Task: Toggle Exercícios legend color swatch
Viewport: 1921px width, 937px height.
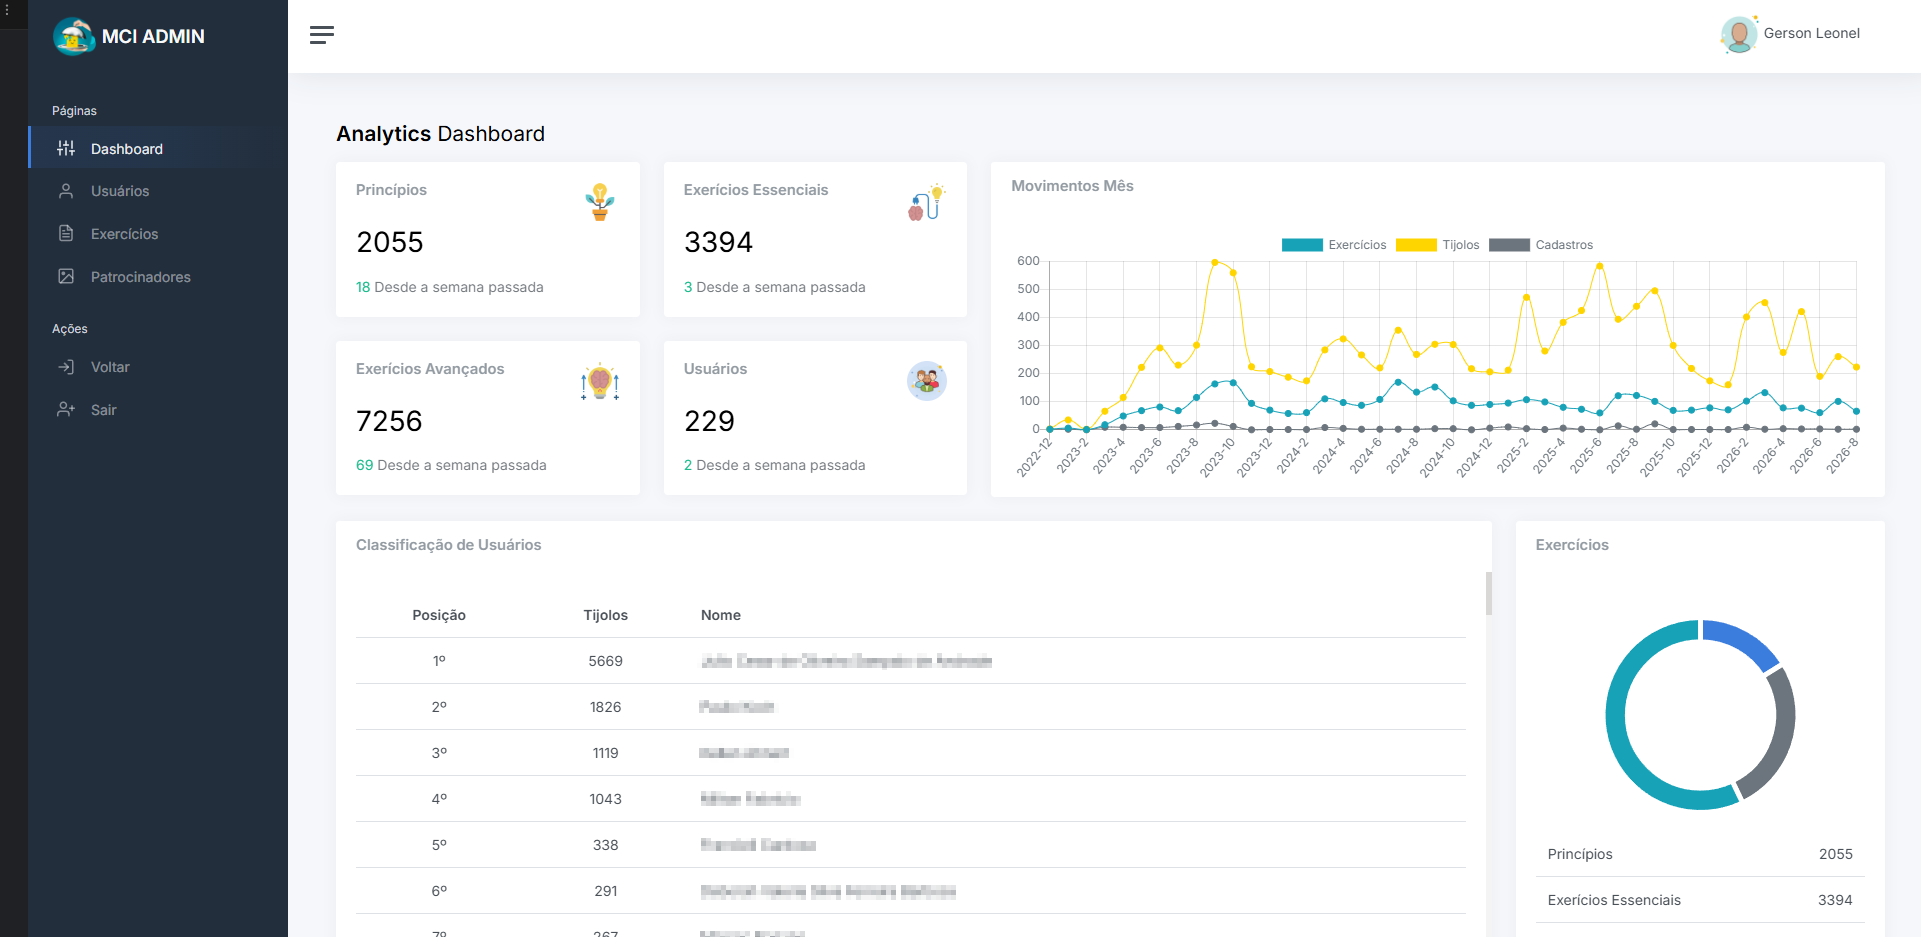Action: point(1302,245)
